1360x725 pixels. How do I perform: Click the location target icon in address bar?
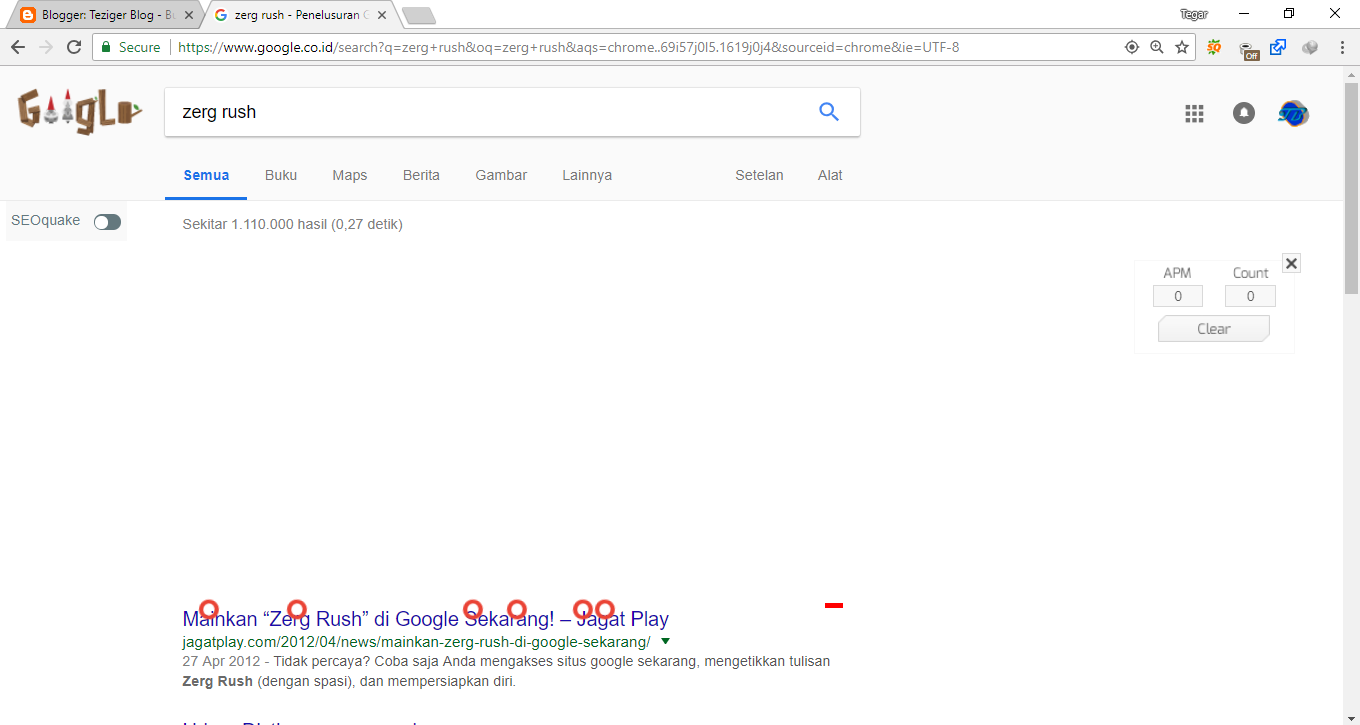(1132, 47)
